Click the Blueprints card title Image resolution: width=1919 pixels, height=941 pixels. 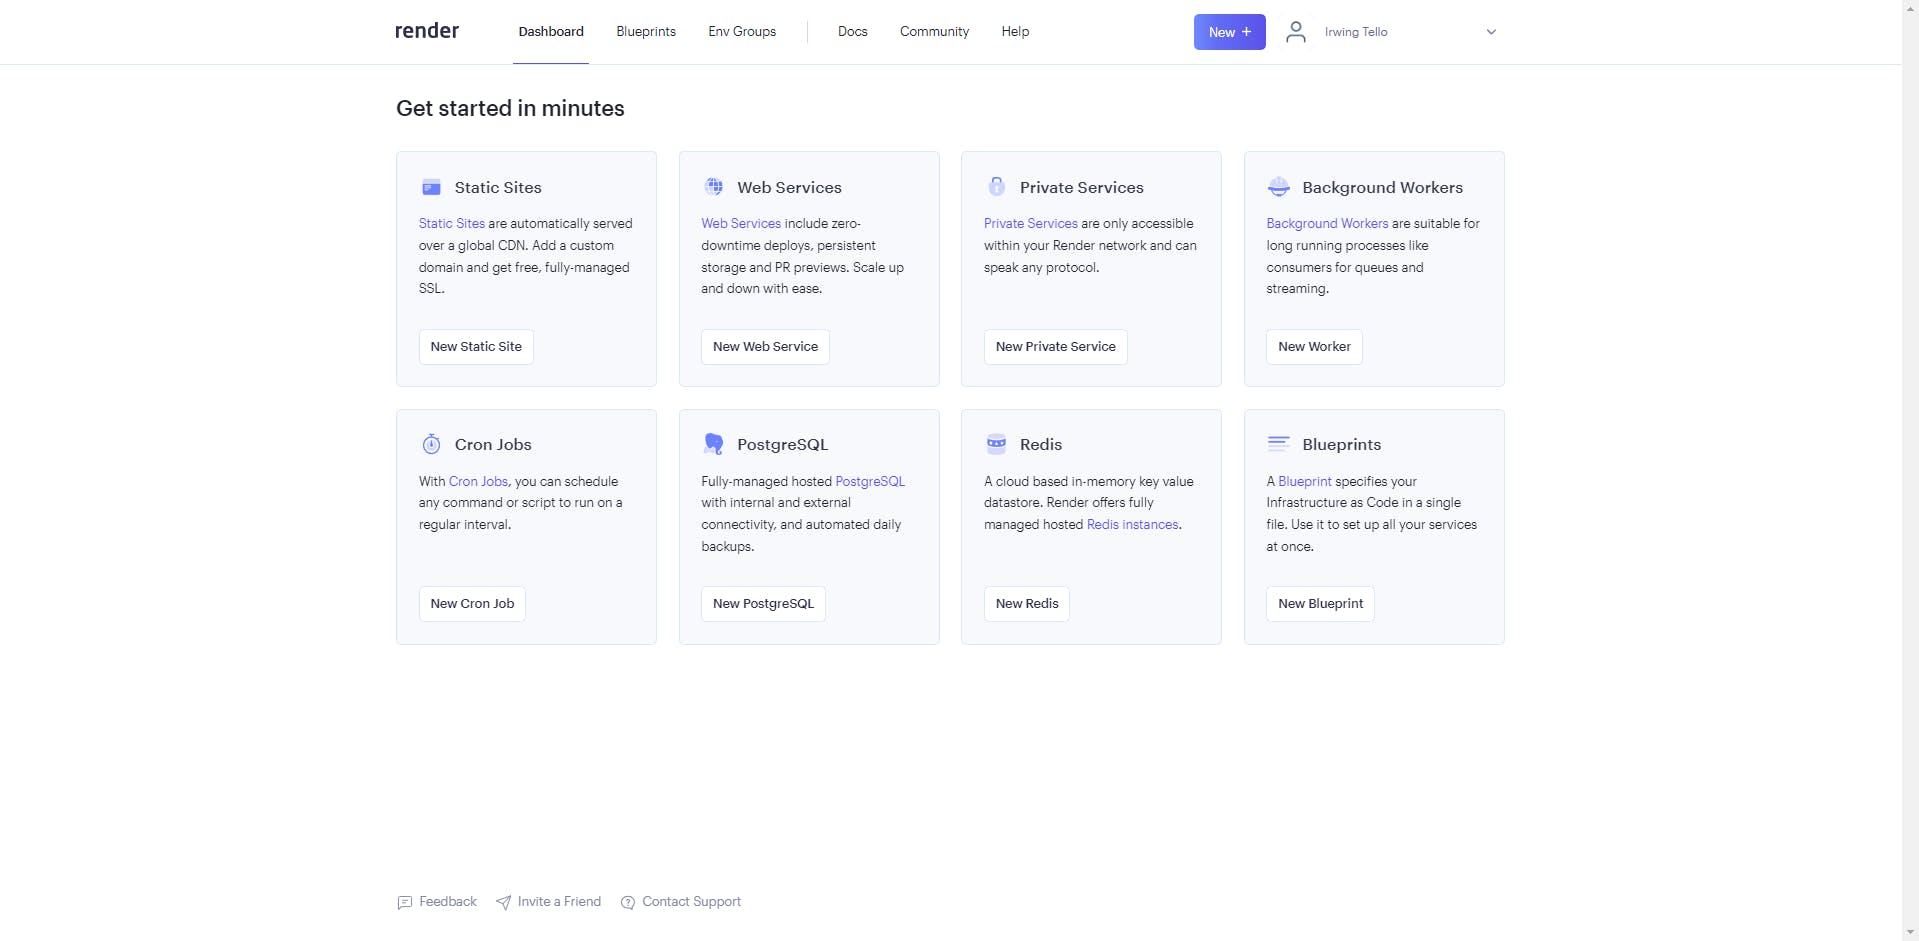coord(1341,444)
